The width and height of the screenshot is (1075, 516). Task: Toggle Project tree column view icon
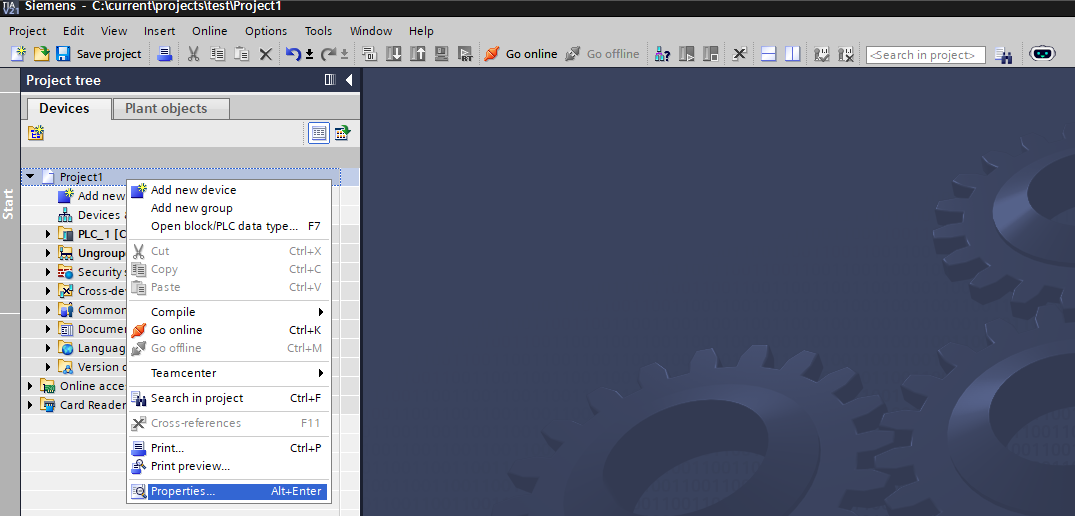pos(330,80)
